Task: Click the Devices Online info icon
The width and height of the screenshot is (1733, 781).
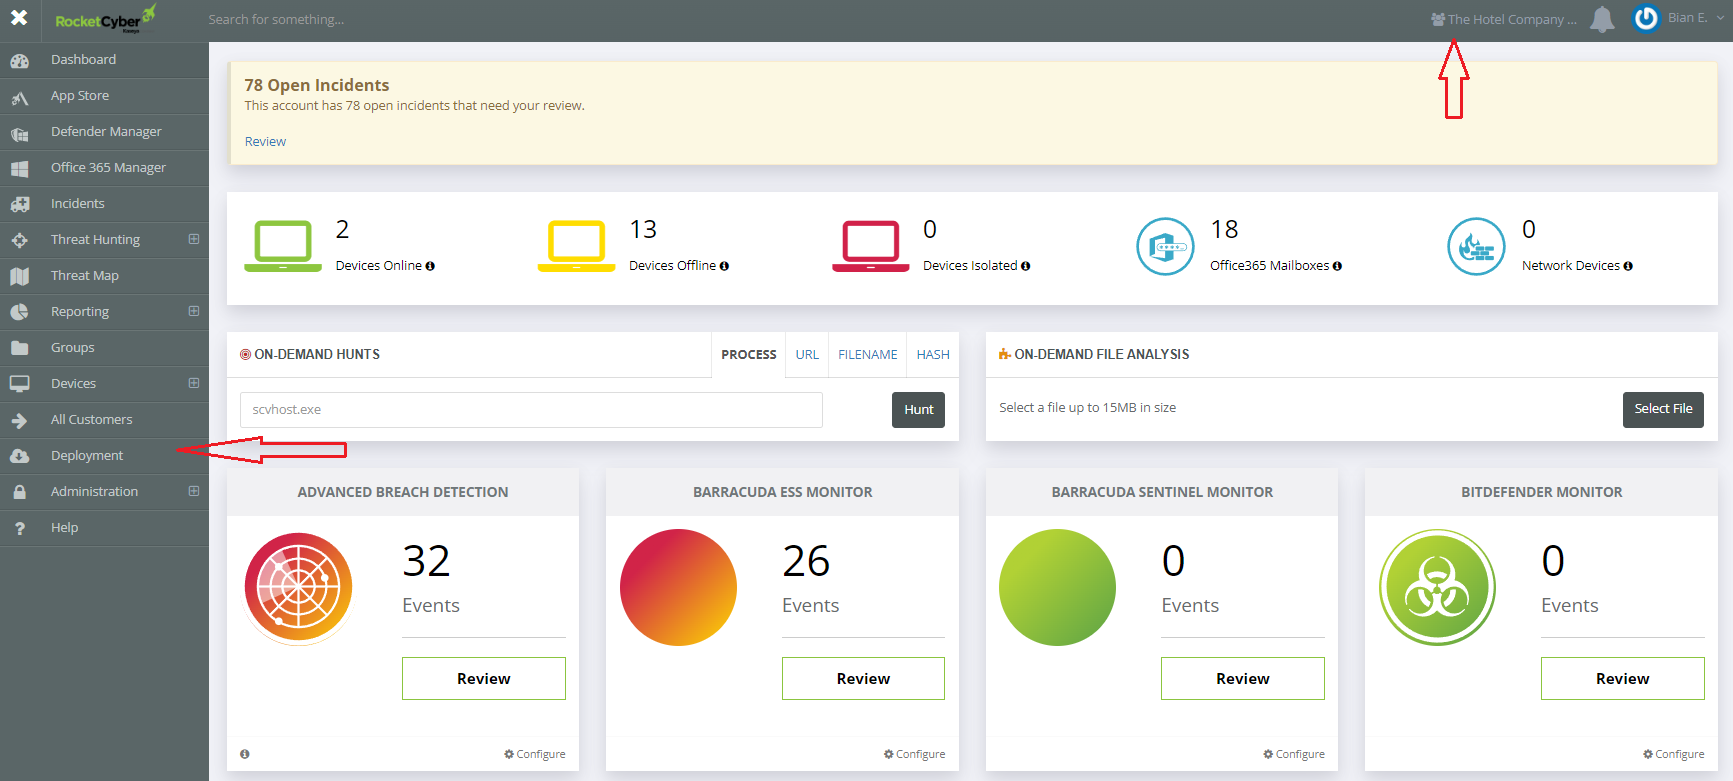Action: pos(430,266)
